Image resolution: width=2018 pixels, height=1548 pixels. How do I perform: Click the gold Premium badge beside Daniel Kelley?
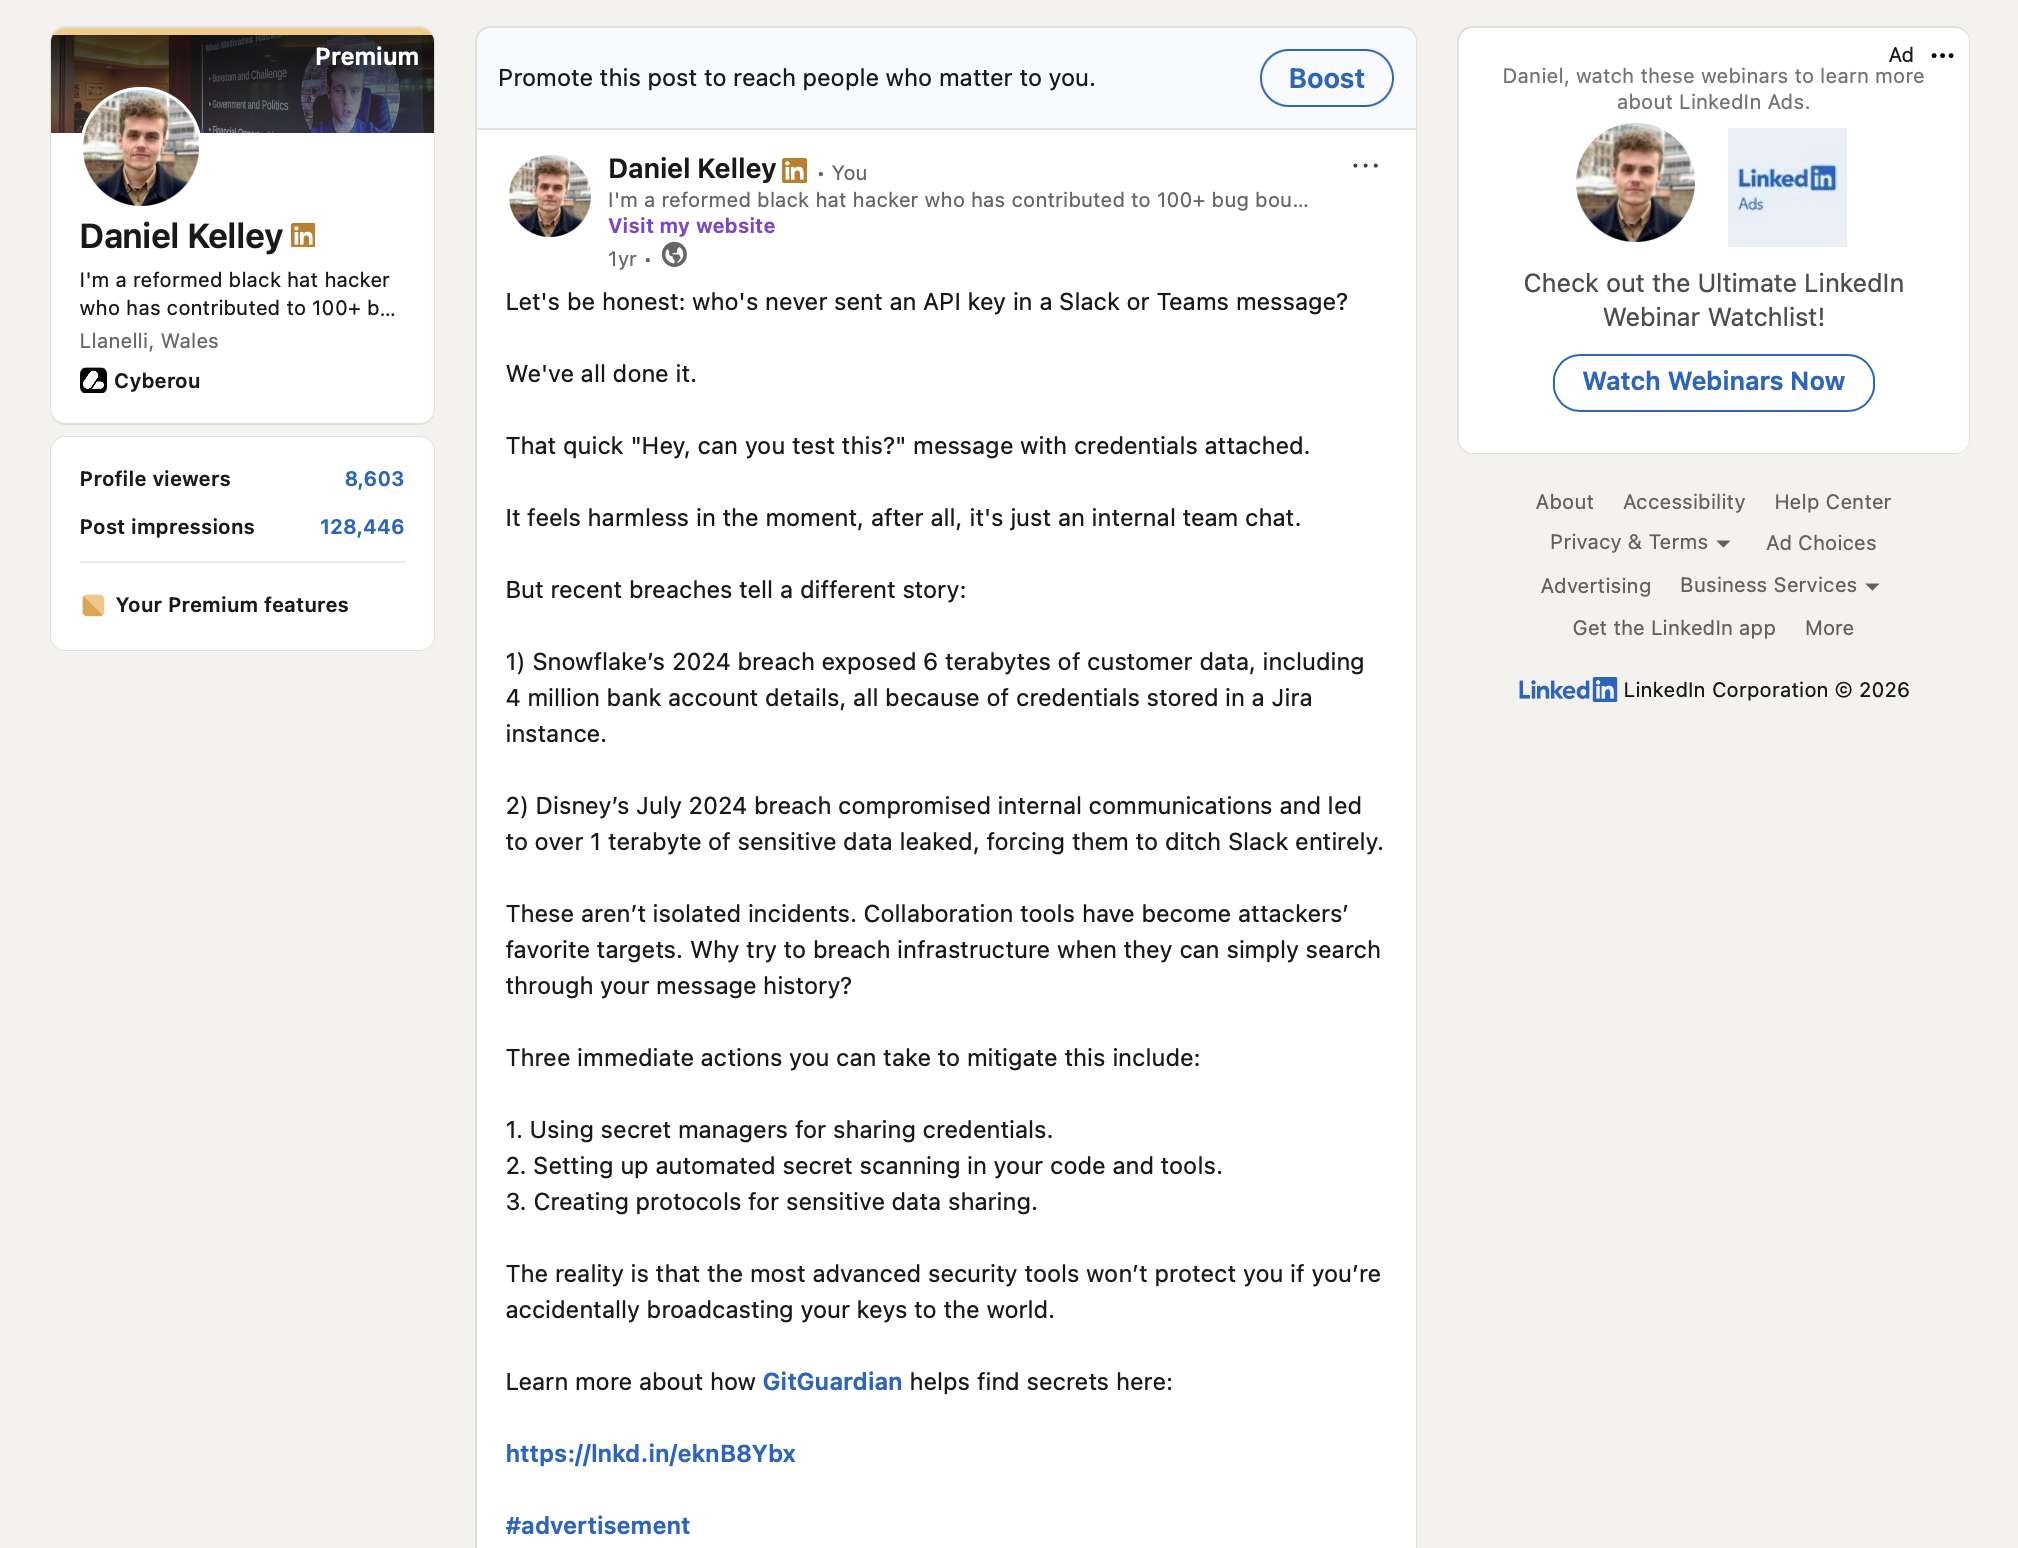point(303,236)
